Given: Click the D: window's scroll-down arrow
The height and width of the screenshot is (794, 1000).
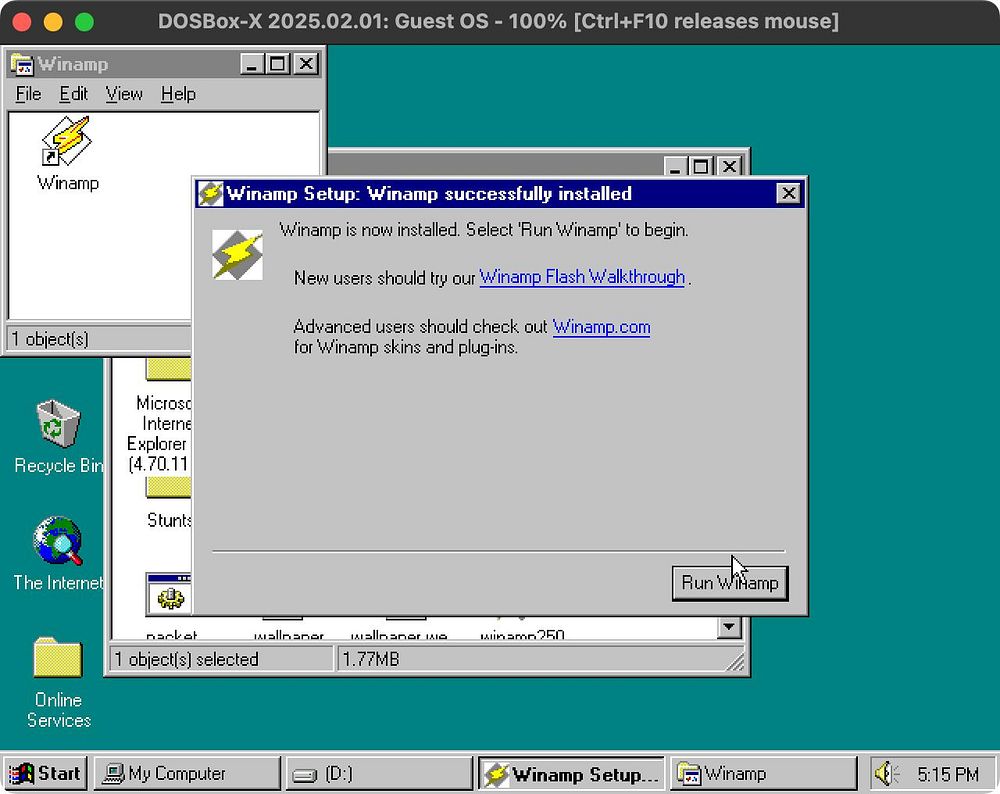Looking at the screenshot, I should click(728, 627).
